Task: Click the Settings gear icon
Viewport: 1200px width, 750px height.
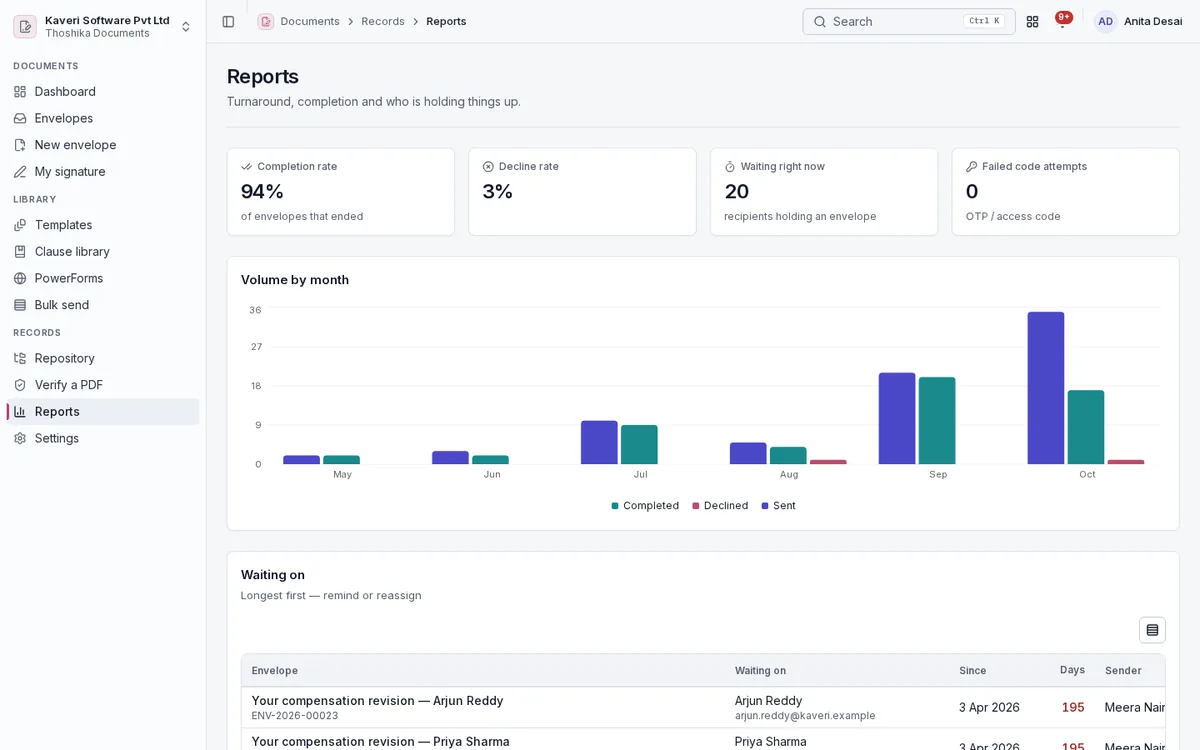Action: [20, 438]
